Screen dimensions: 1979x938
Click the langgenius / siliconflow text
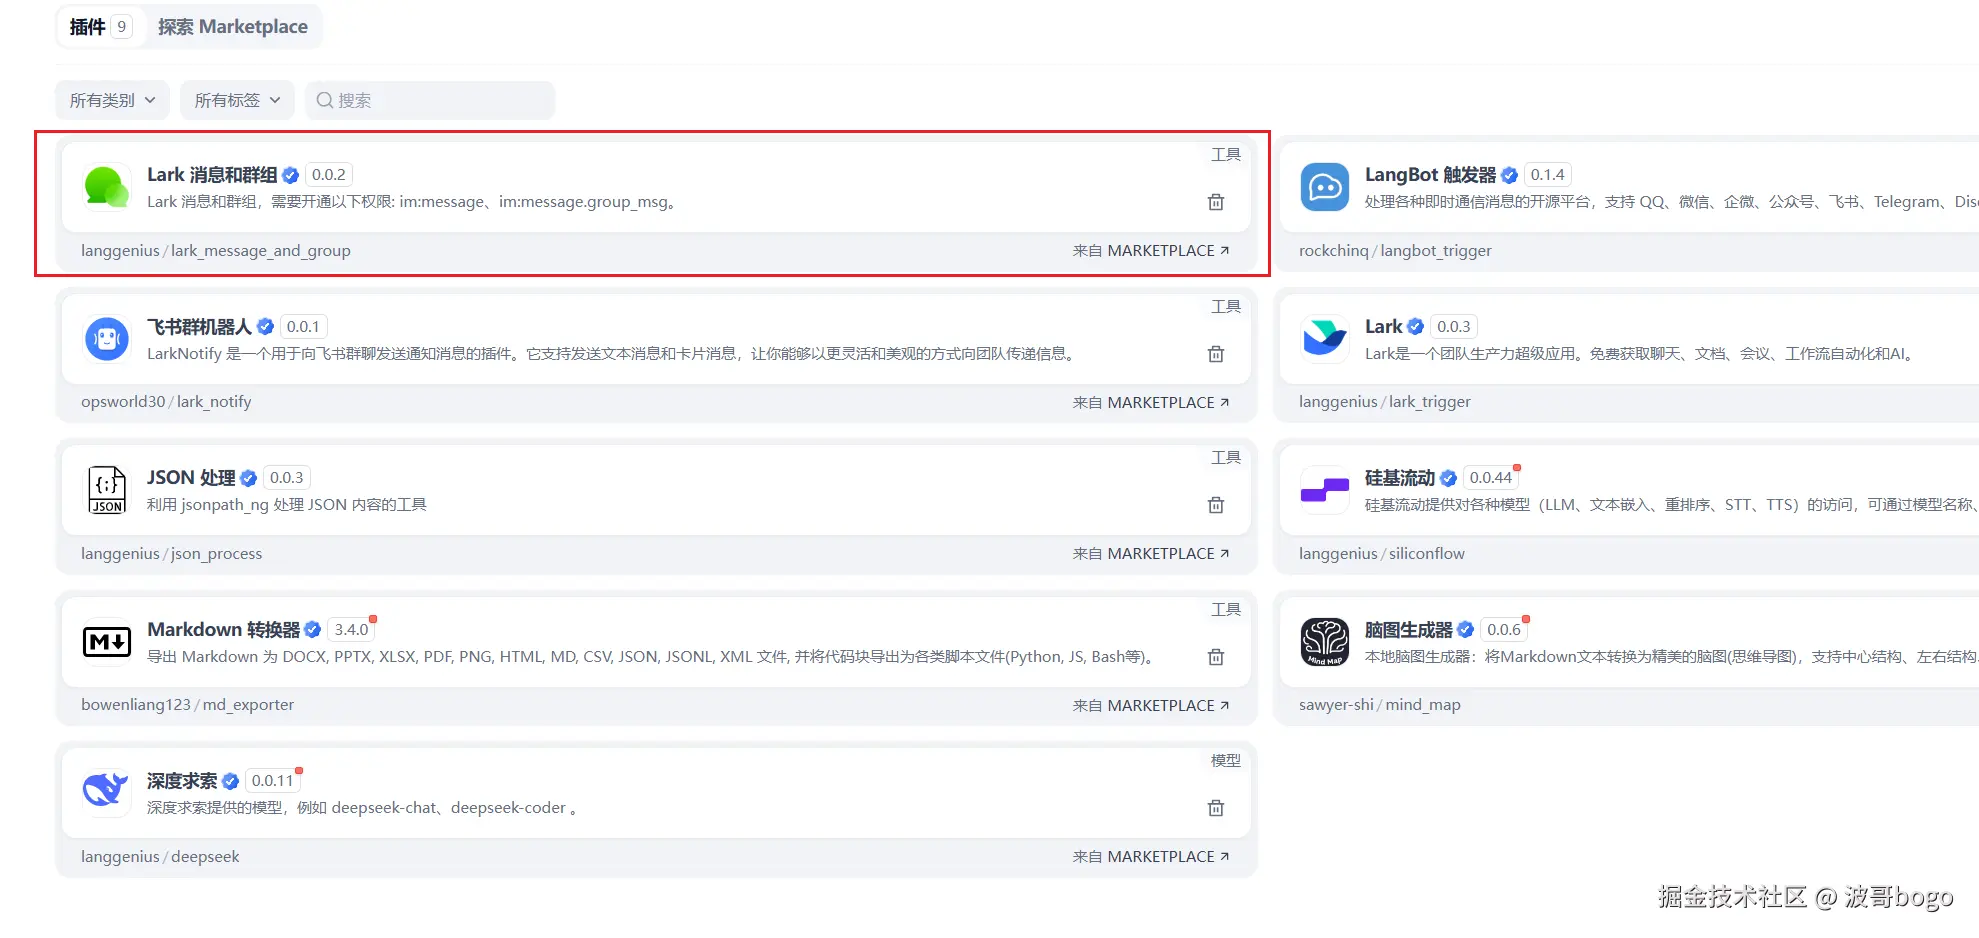click(x=1382, y=554)
